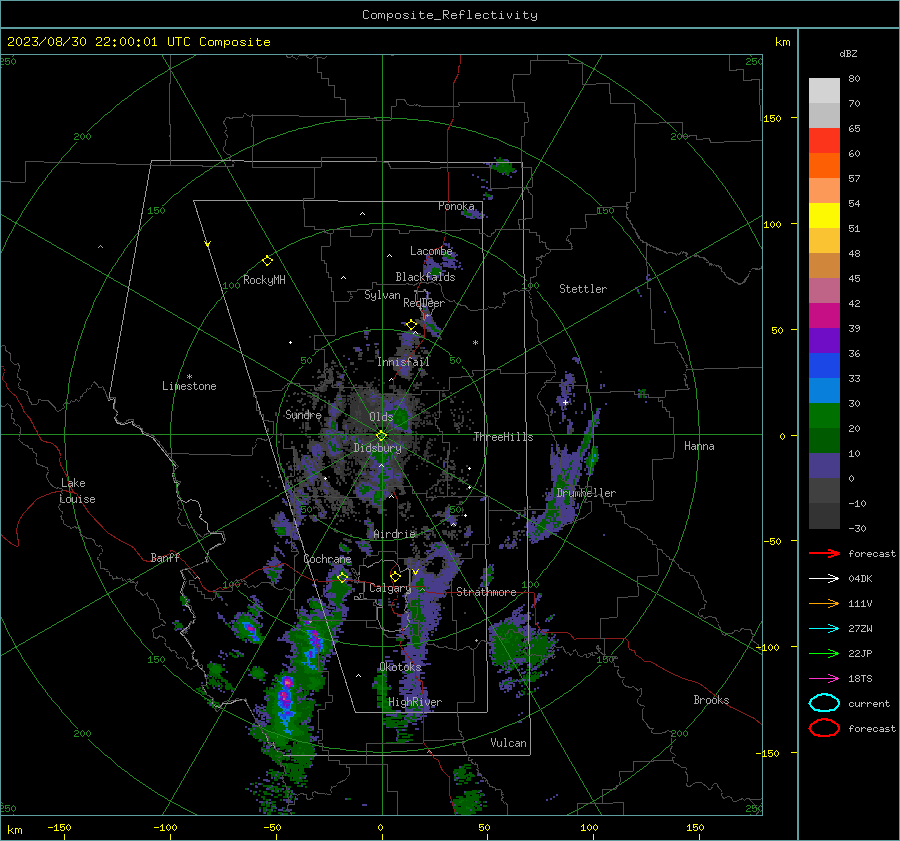Click the Sylvan label

(382, 295)
